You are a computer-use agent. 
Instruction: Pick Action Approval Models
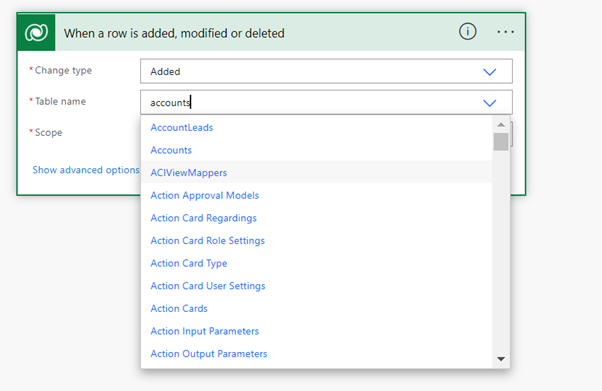click(x=316, y=196)
